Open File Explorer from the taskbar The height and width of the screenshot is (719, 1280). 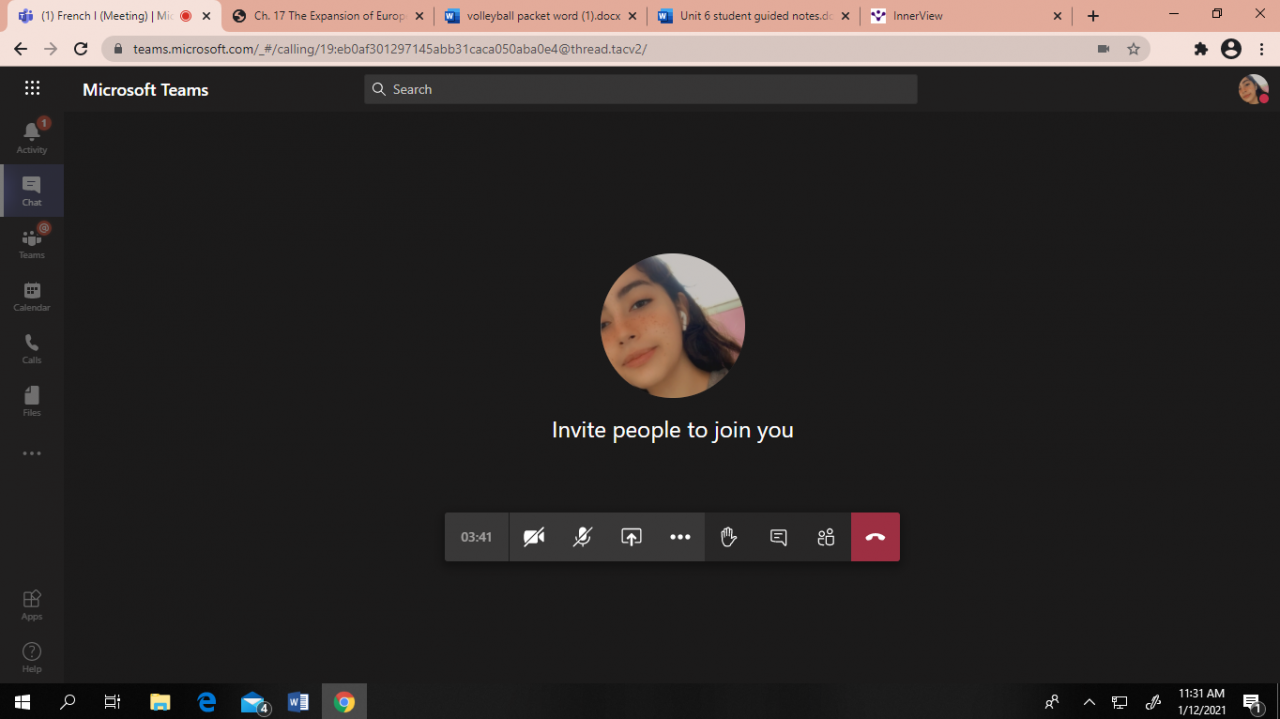[160, 702]
